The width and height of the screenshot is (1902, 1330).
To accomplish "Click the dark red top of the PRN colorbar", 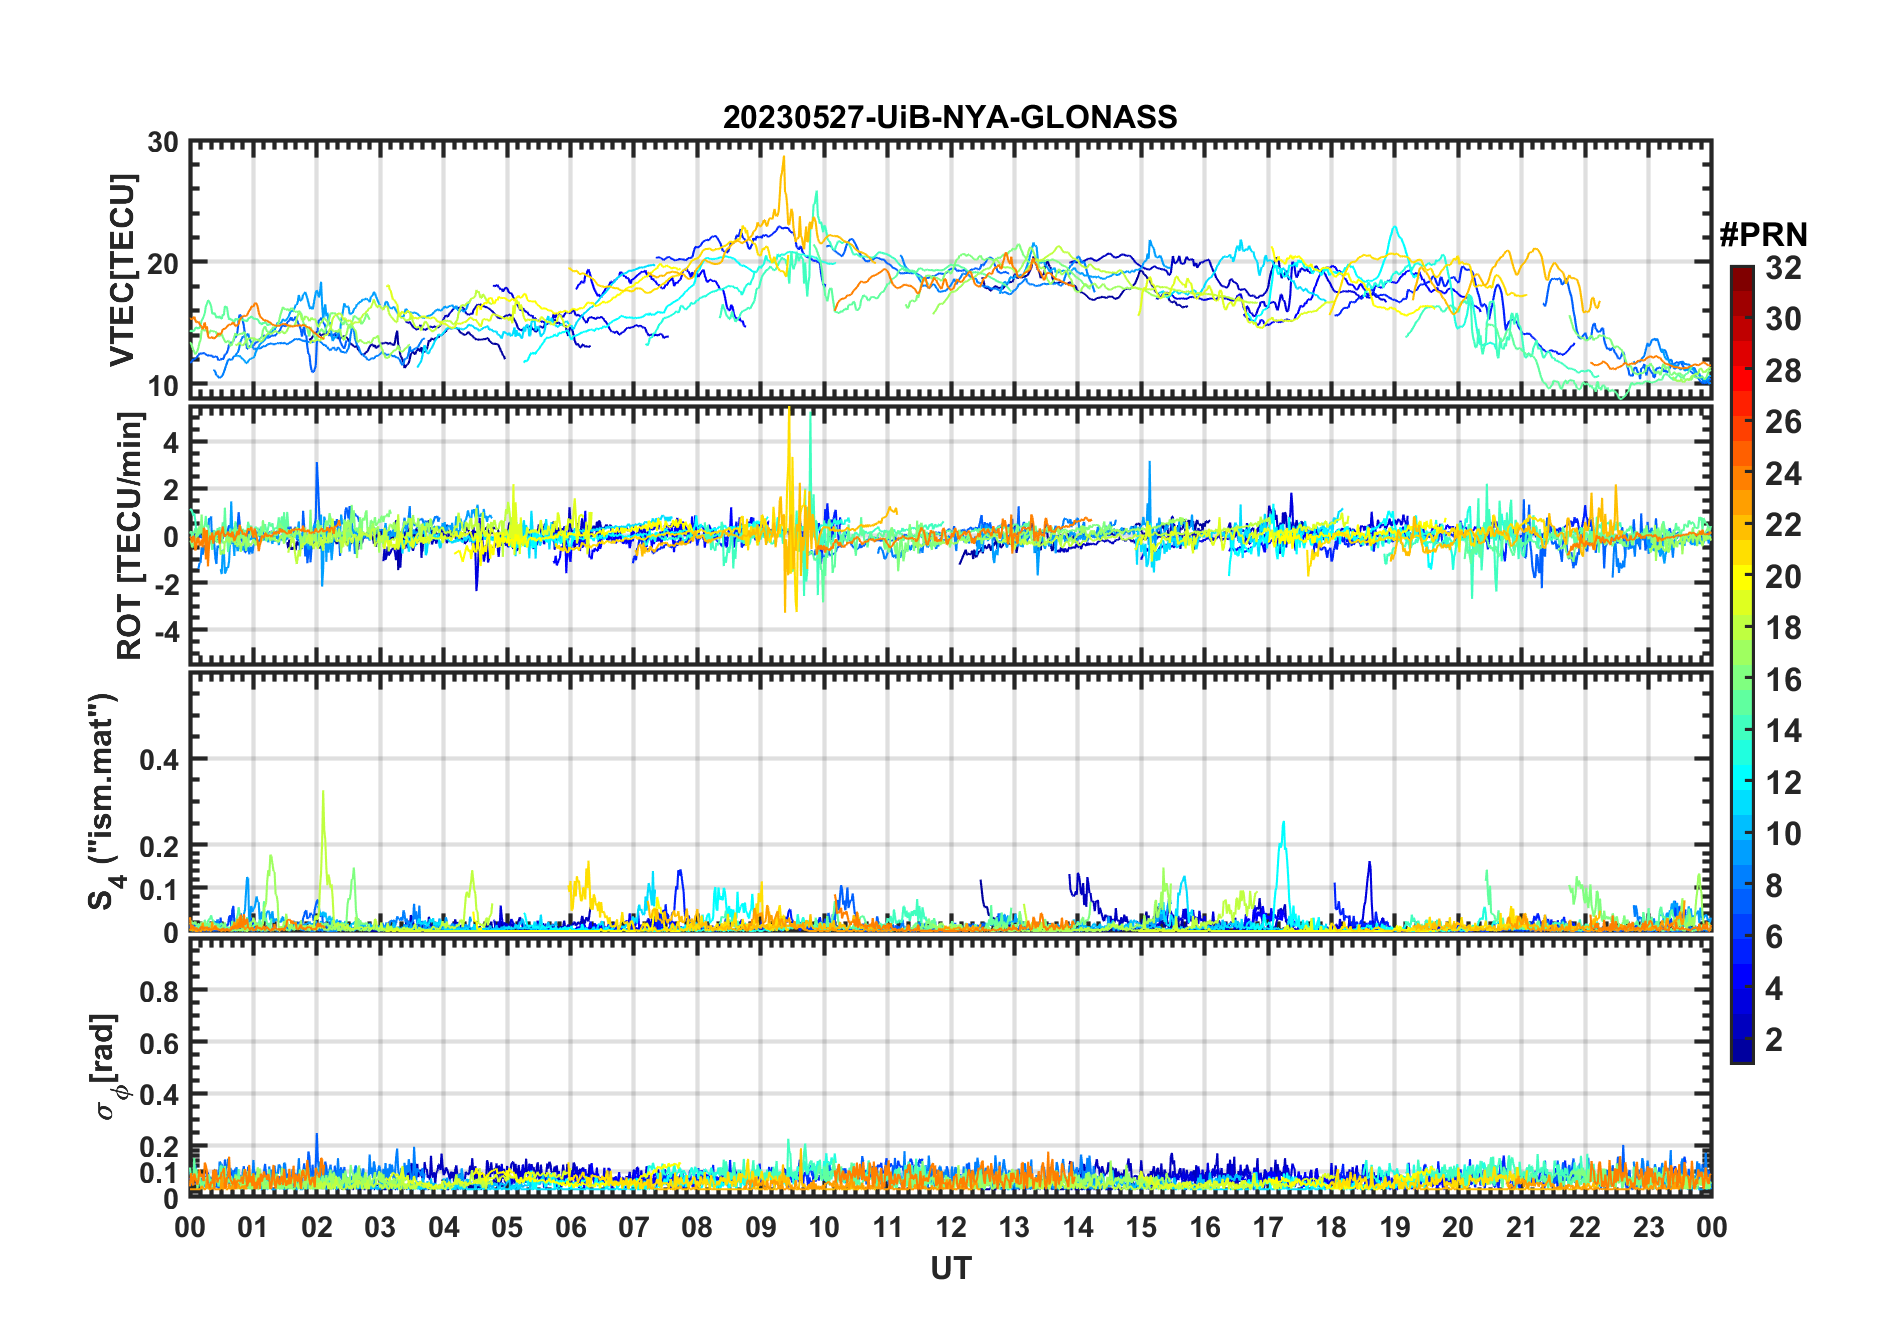I will pos(1741,273).
